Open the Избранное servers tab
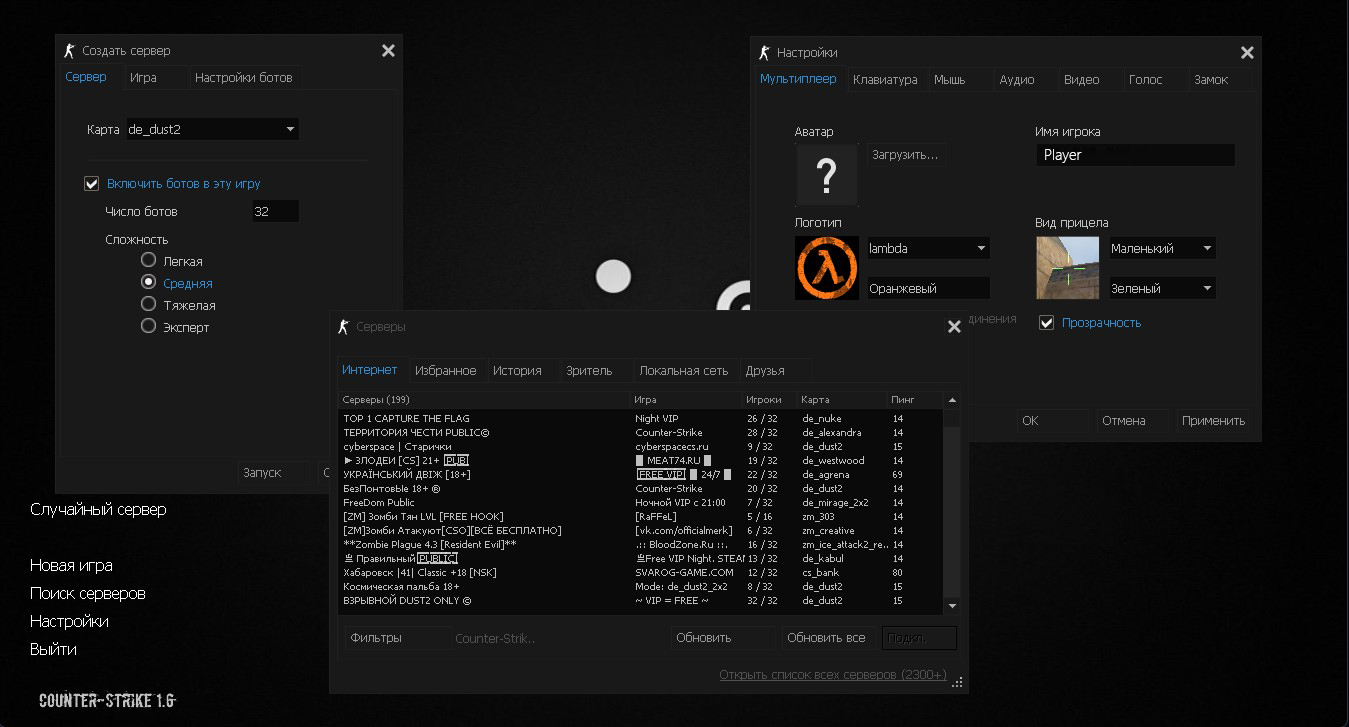Screen dimensions: 1349x727 click(x=446, y=371)
